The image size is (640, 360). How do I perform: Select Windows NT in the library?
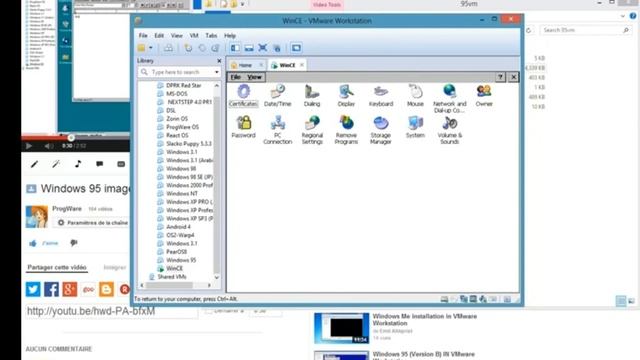coord(182,193)
